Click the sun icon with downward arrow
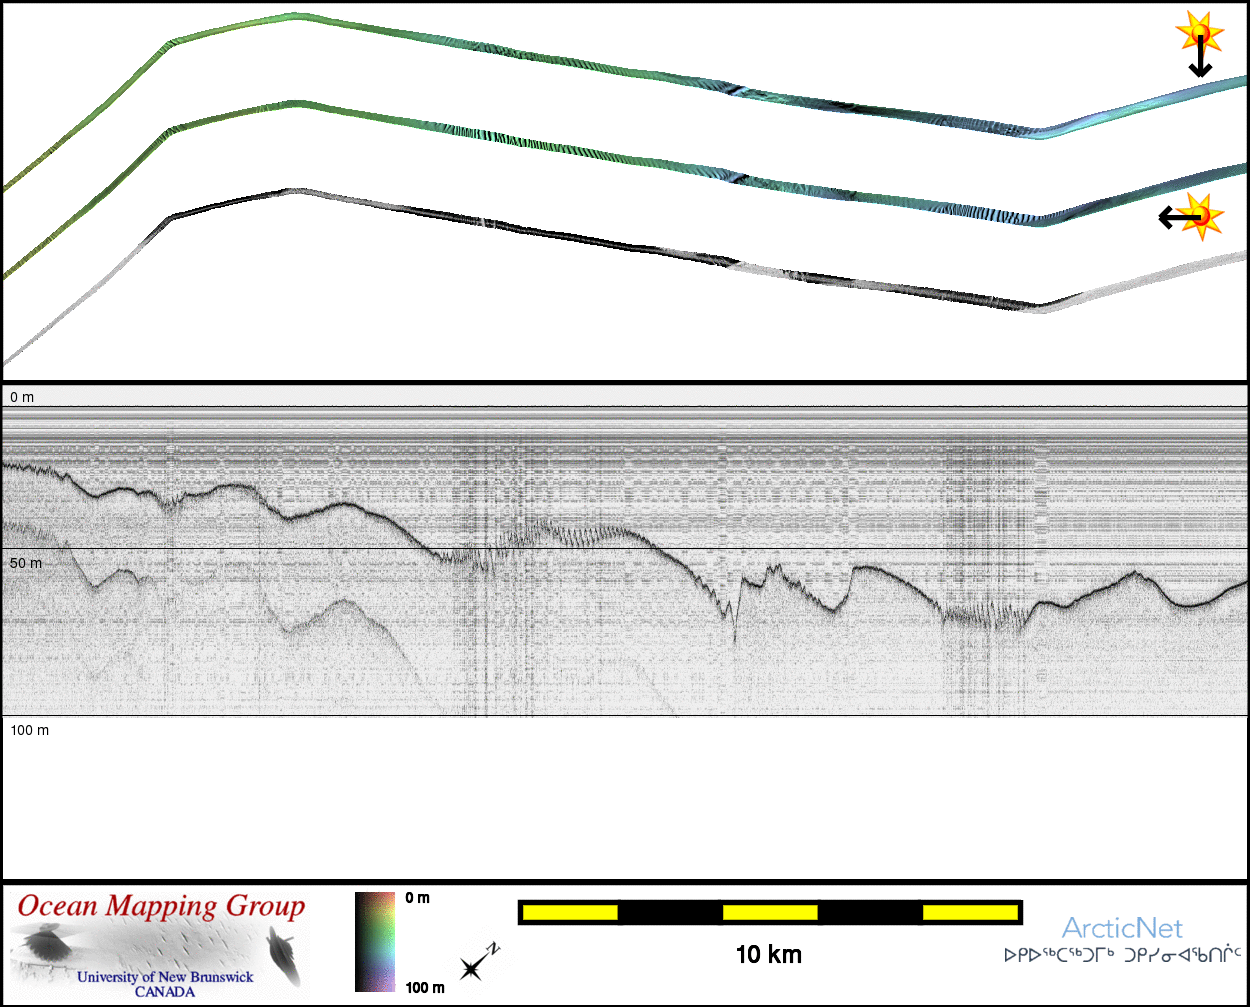Viewport: 1250px width, 1007px height. [x=1199, y=34]
